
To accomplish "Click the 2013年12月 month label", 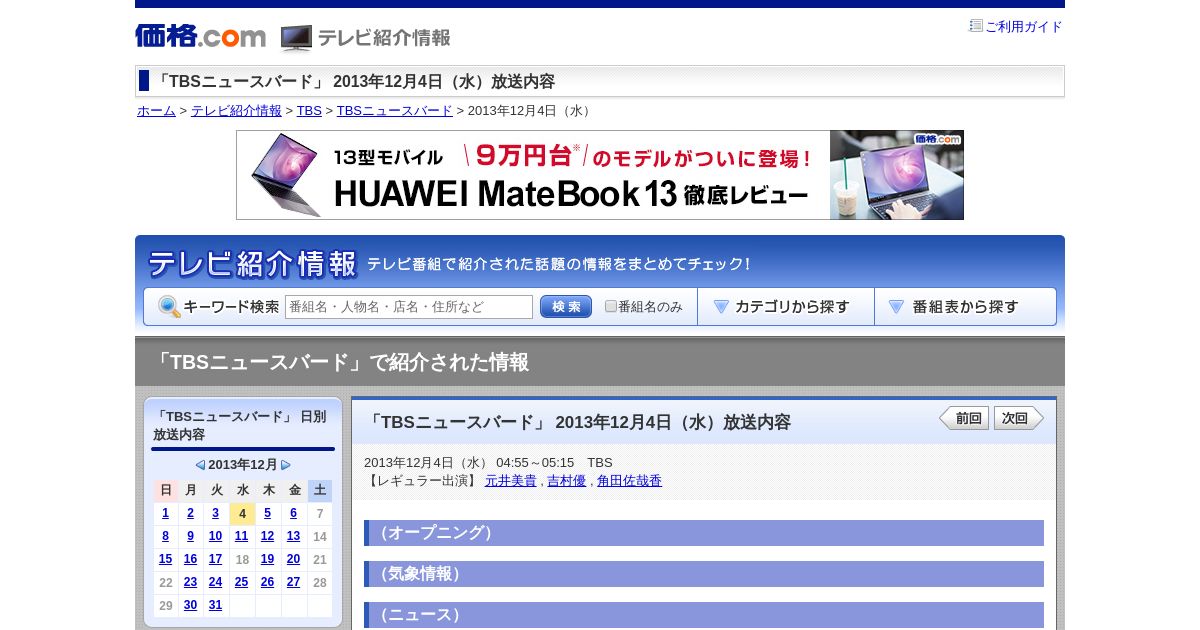I will coord(243,465).
